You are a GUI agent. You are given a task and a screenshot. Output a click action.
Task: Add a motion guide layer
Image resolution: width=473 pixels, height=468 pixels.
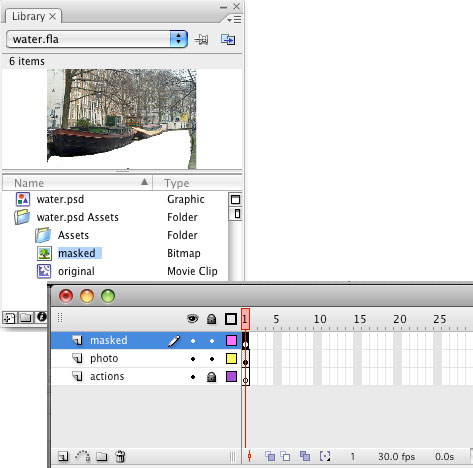pos(82,456)
